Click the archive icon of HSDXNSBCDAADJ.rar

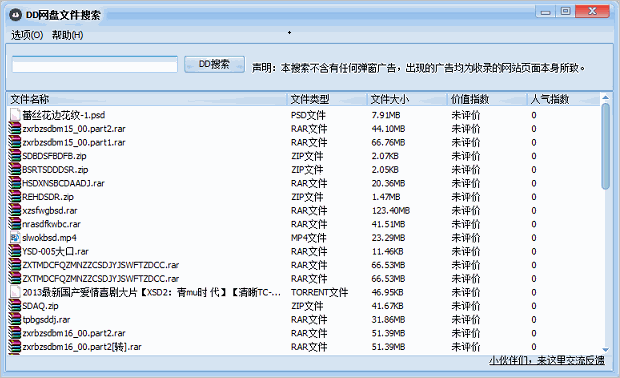click(15, 183)
